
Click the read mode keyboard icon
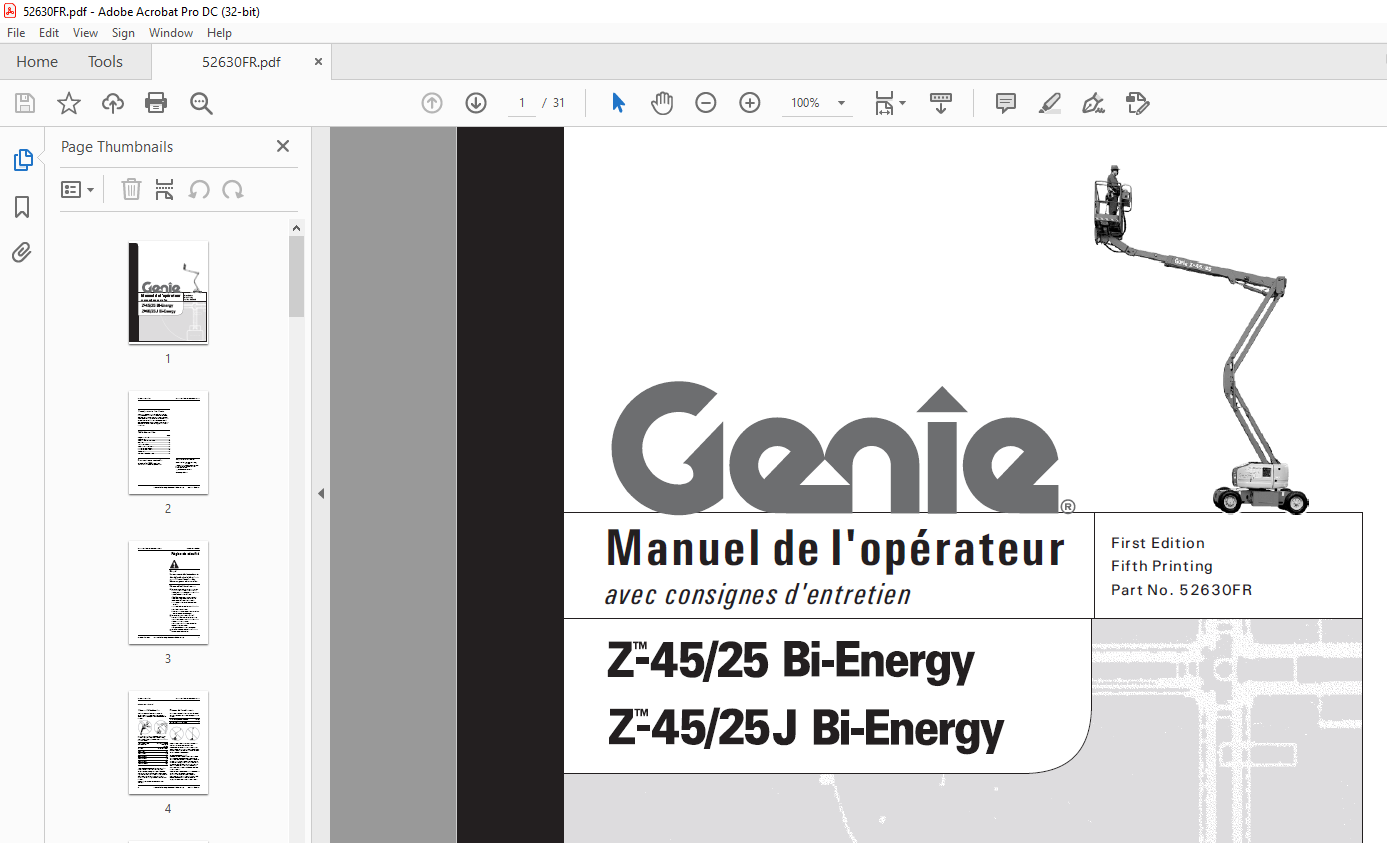tap(941, 103)
